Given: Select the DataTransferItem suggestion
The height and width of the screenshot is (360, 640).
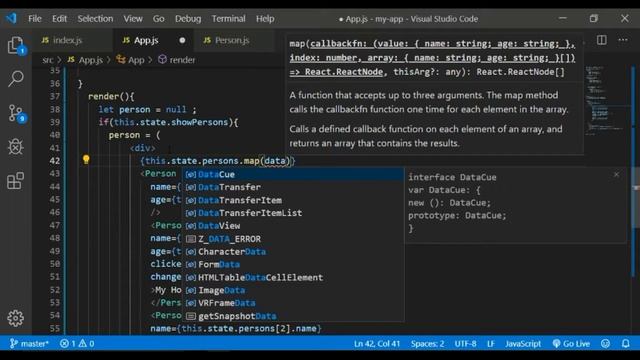Looking at the screenshot, I should 293,200.
